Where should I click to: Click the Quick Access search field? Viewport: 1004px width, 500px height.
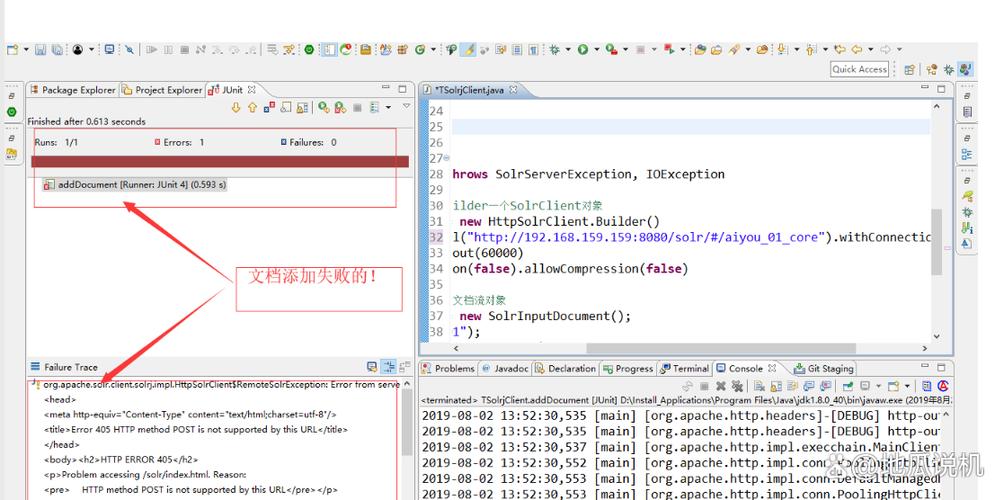pyautogui.click(x=859, y=69)
